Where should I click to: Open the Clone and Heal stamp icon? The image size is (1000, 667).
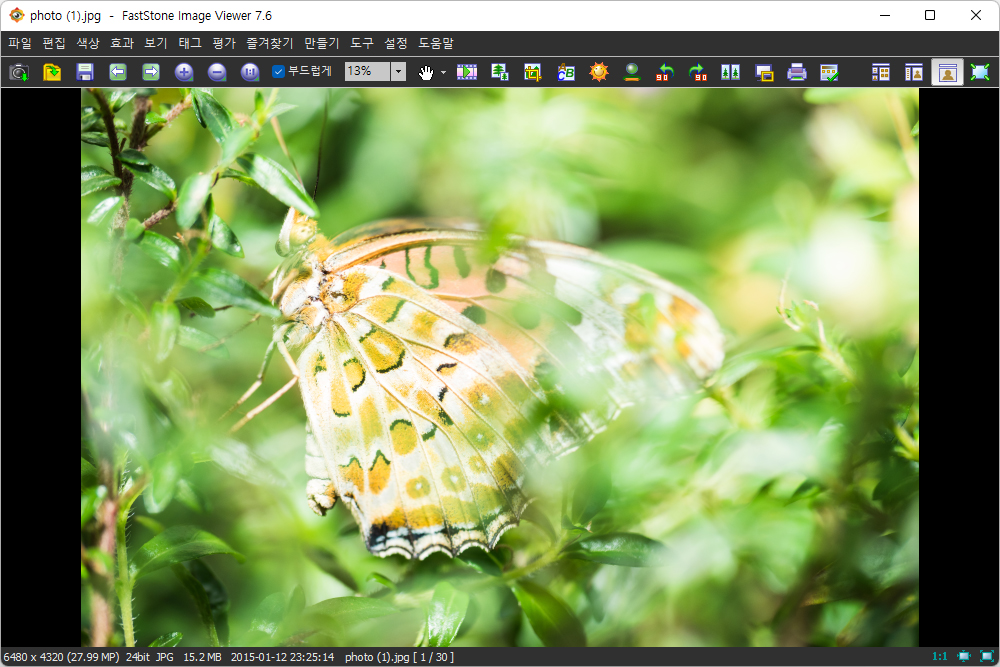(x=632, y=72)
